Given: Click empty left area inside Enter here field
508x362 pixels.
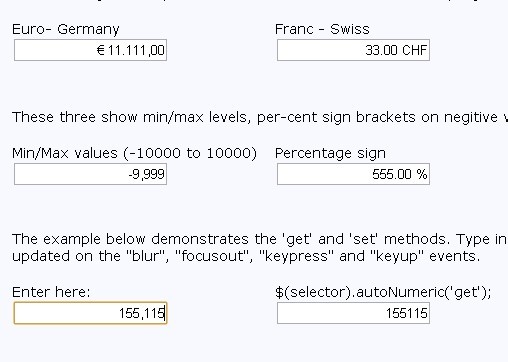Looking at the screenshot, I should 63,313.
